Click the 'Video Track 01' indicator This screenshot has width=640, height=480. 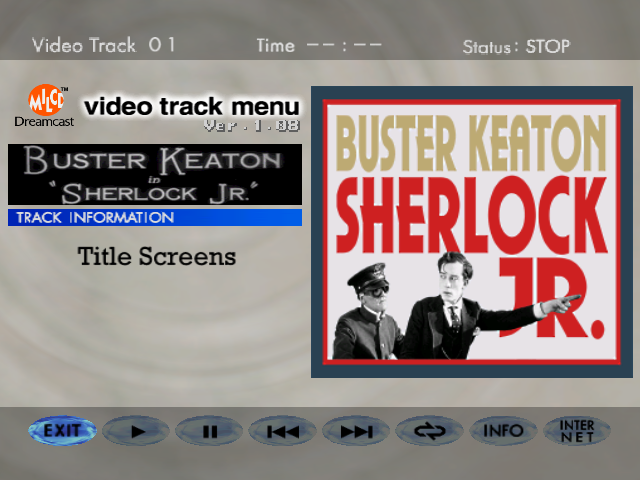click(x=104, y=45)
